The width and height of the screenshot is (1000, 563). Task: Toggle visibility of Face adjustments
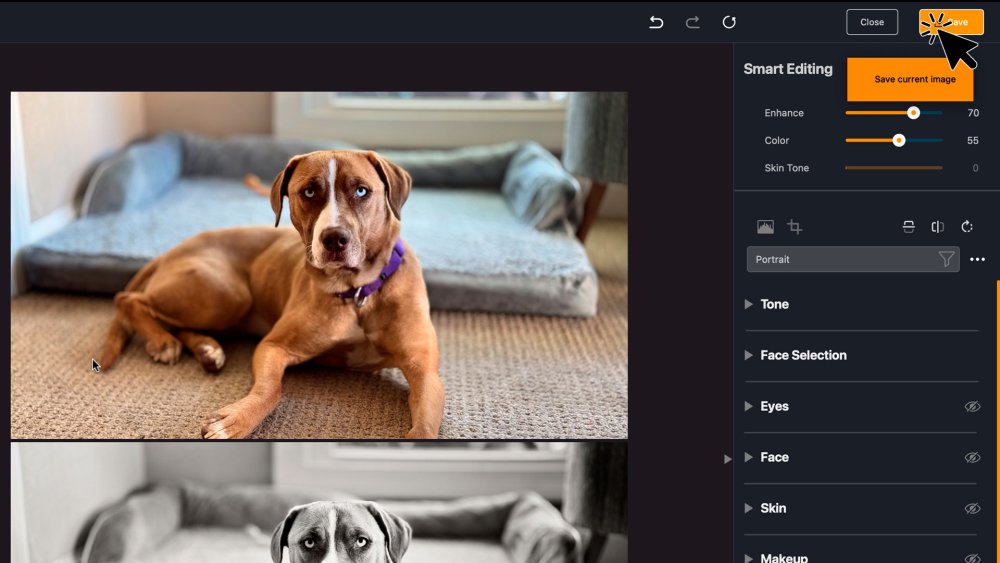pyautogui.click(x=972, y=457)
